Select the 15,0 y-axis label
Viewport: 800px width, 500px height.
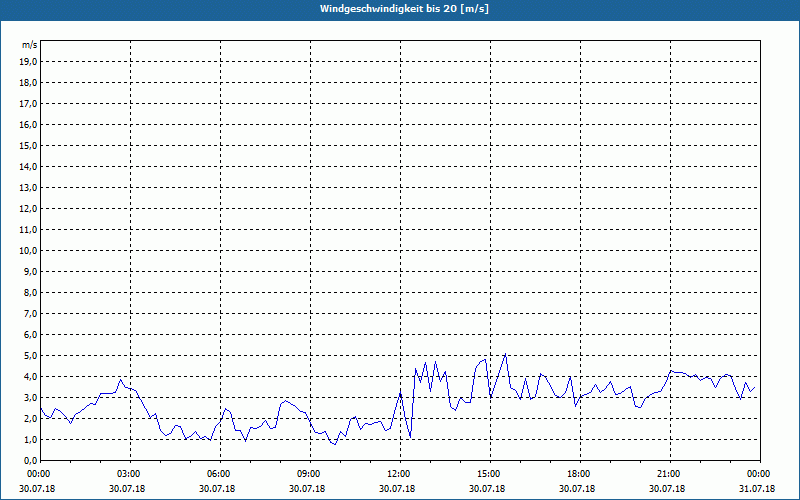(x=28, y=145)
